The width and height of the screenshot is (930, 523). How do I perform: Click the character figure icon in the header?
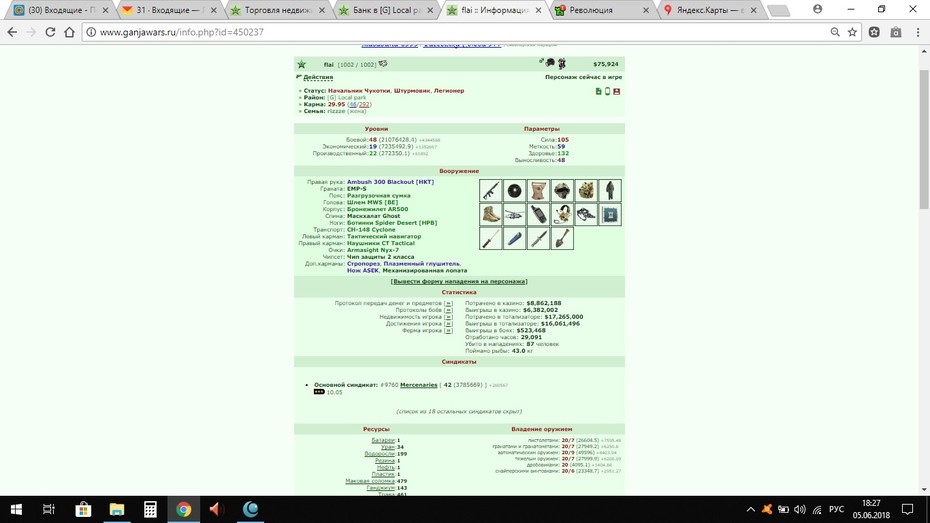[x=561, y=63]
